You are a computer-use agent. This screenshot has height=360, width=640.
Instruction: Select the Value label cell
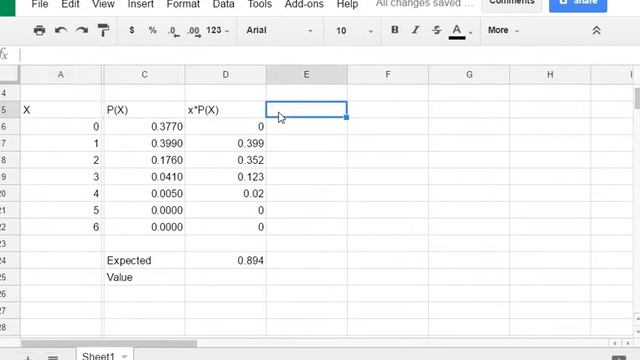(x=144, y=277)
